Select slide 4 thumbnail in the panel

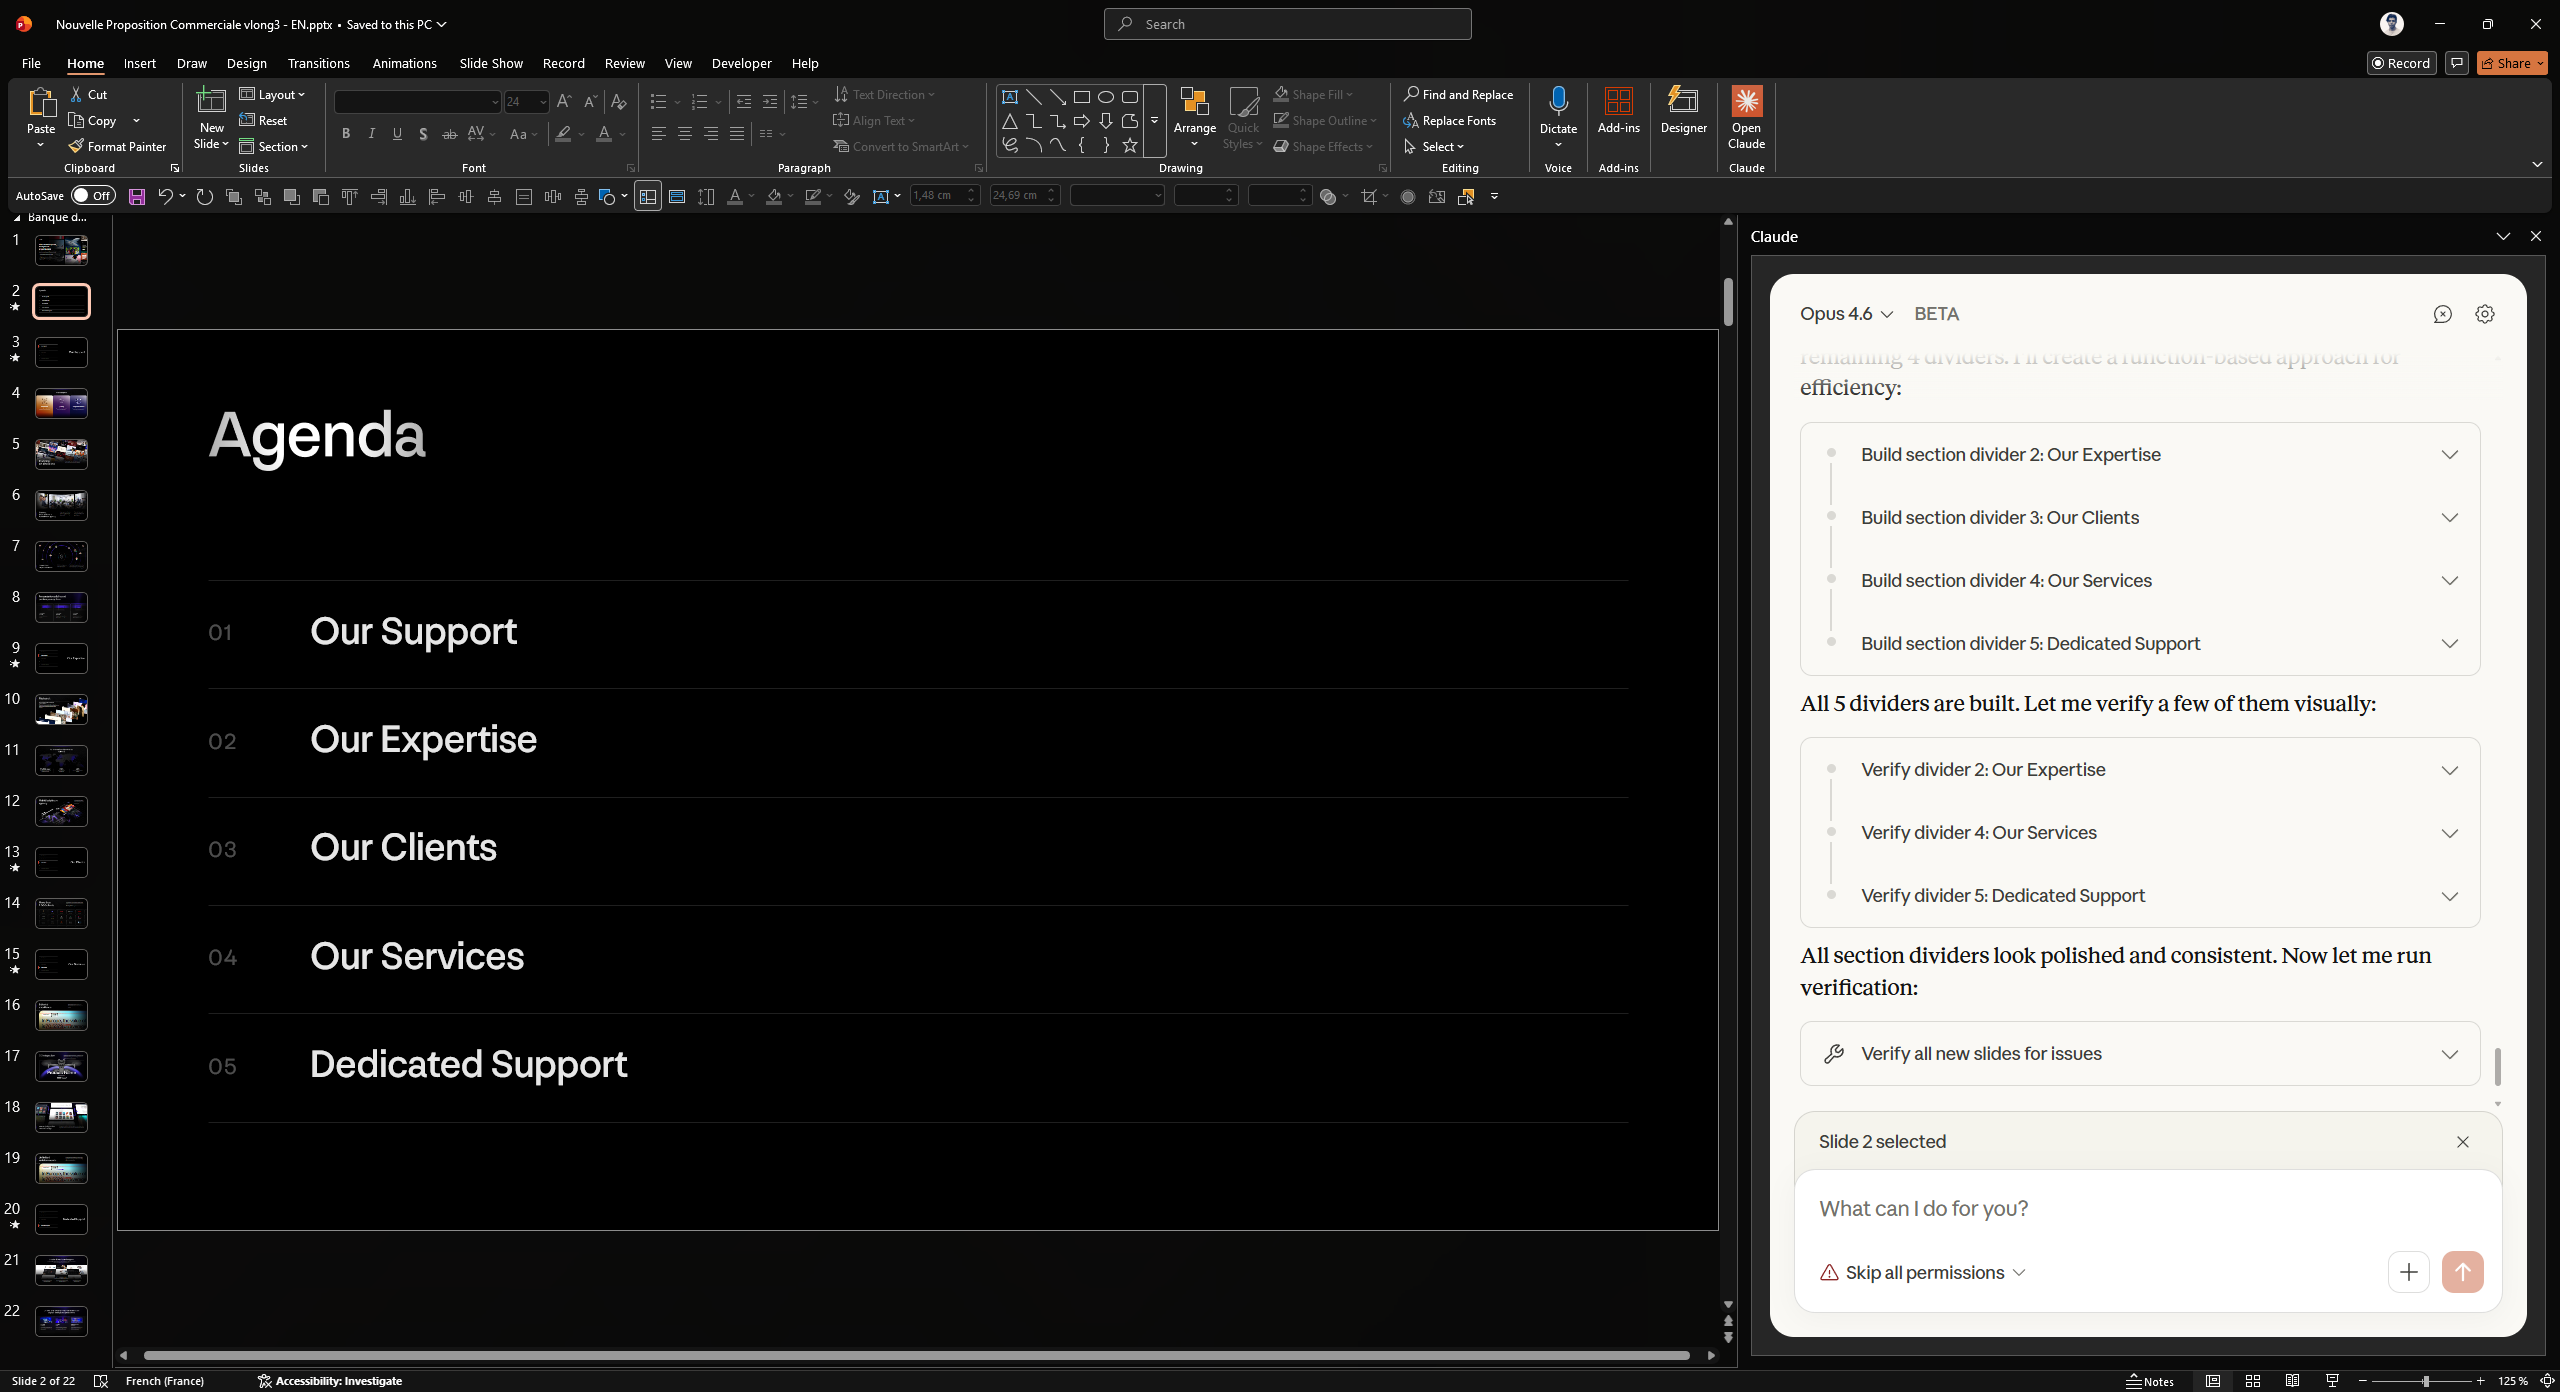coord(61,403)
